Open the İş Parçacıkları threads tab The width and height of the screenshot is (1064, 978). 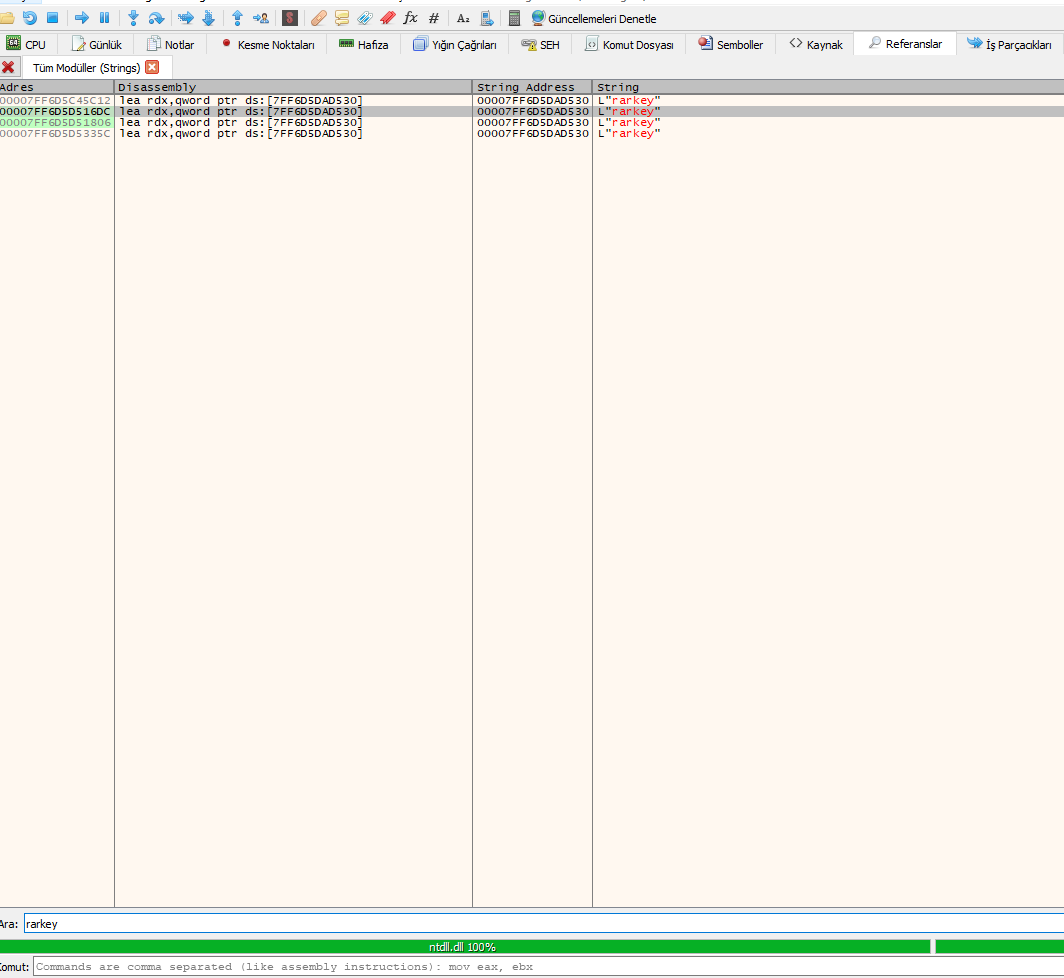[1009, 44]
